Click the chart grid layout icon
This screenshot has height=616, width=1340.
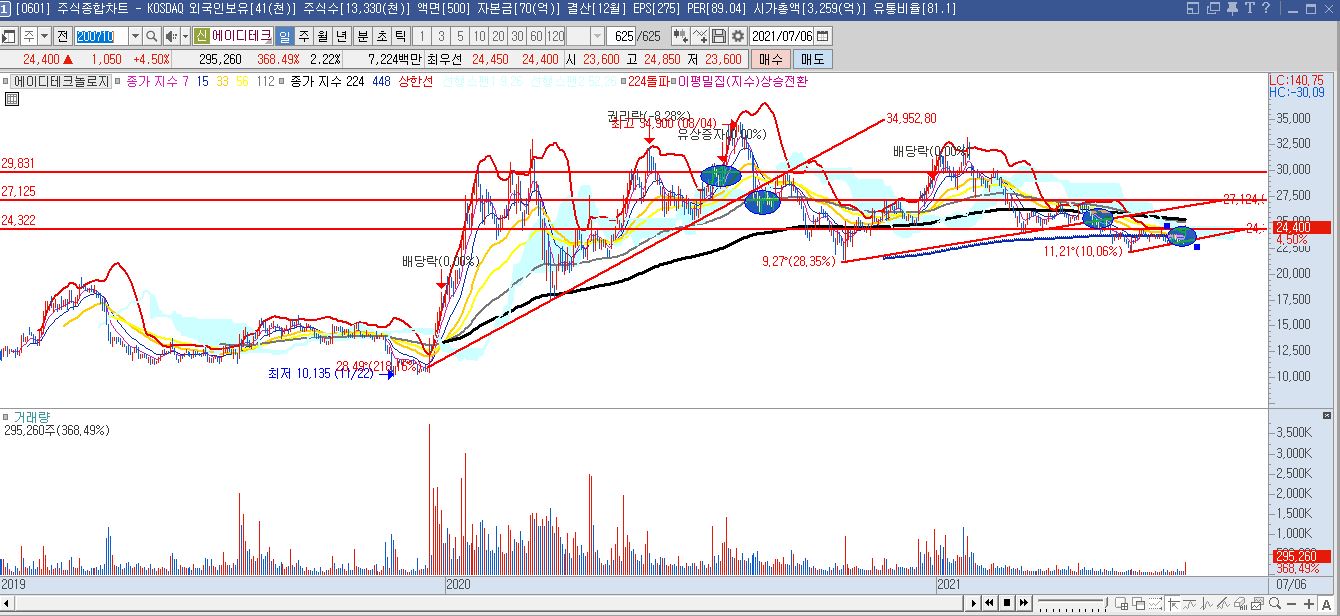(1122, 604)
